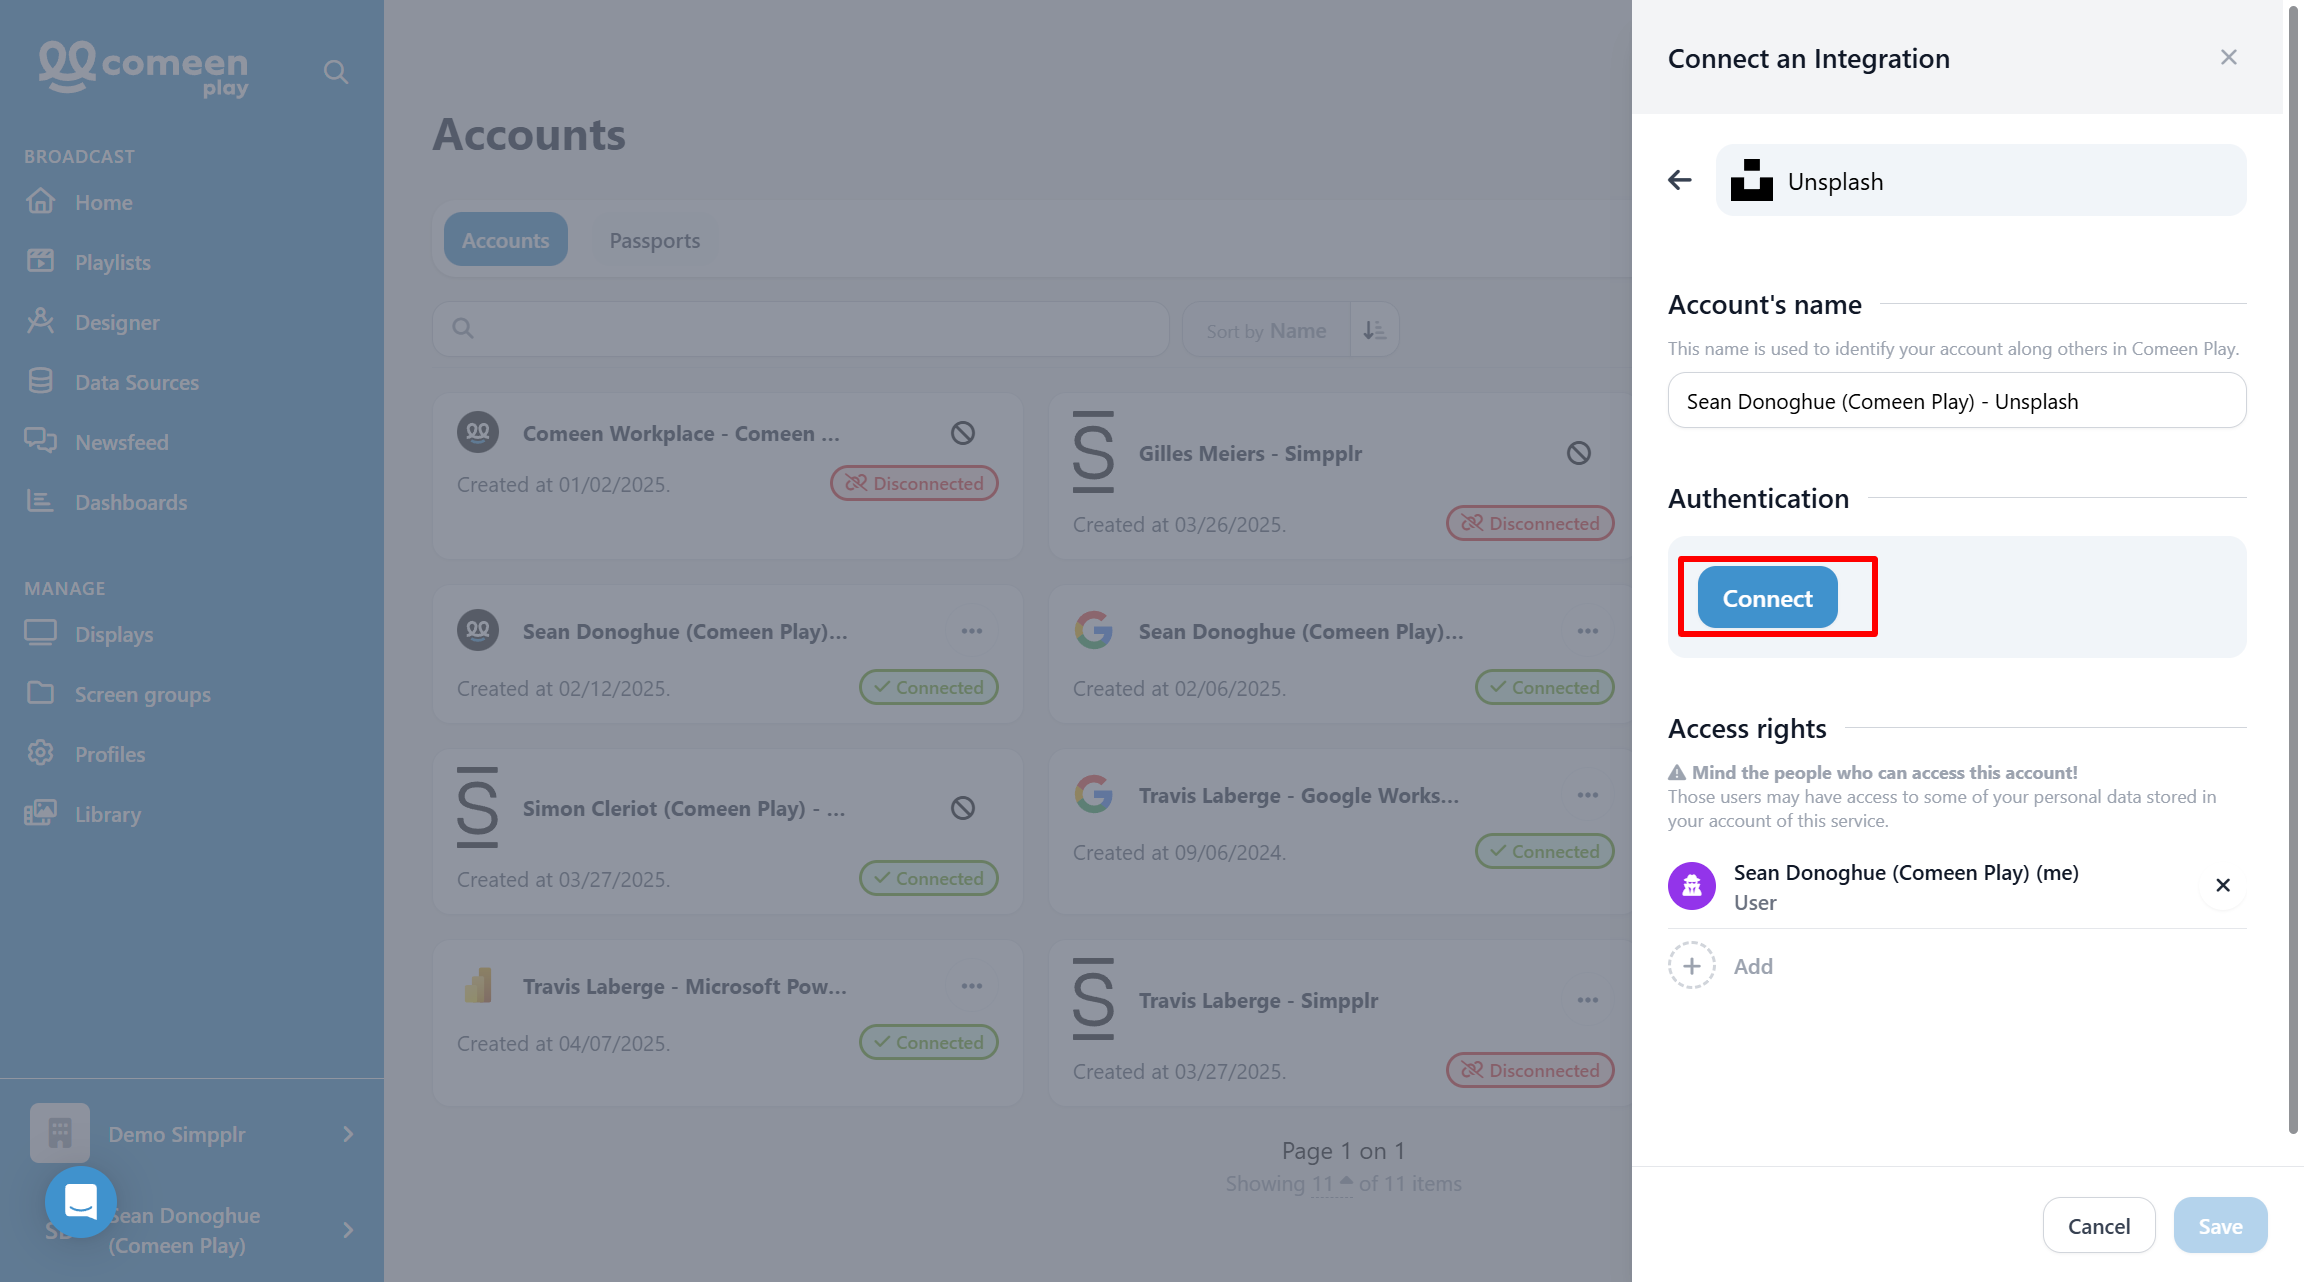This screenshot has height=1282, width=2304.
Task: Click the accounts search field
Action: pyautogui.click(x=801, y=328)
